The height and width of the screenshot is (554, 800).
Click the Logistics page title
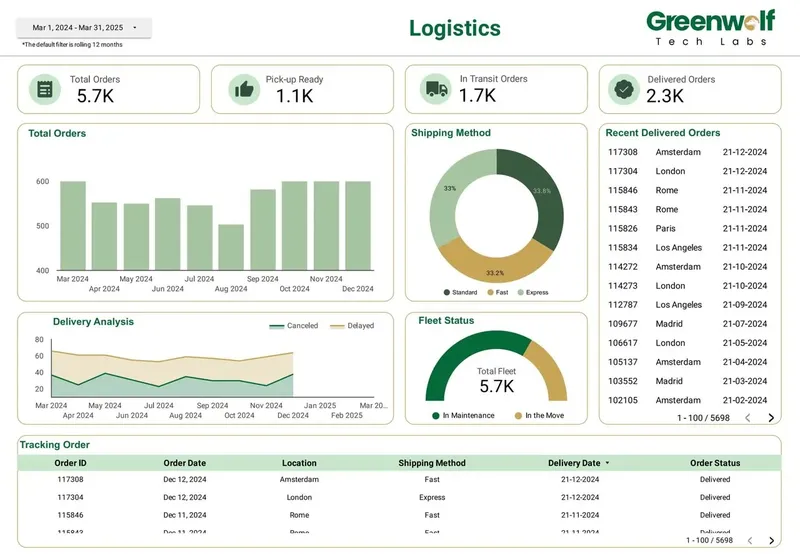click(455, 29)
